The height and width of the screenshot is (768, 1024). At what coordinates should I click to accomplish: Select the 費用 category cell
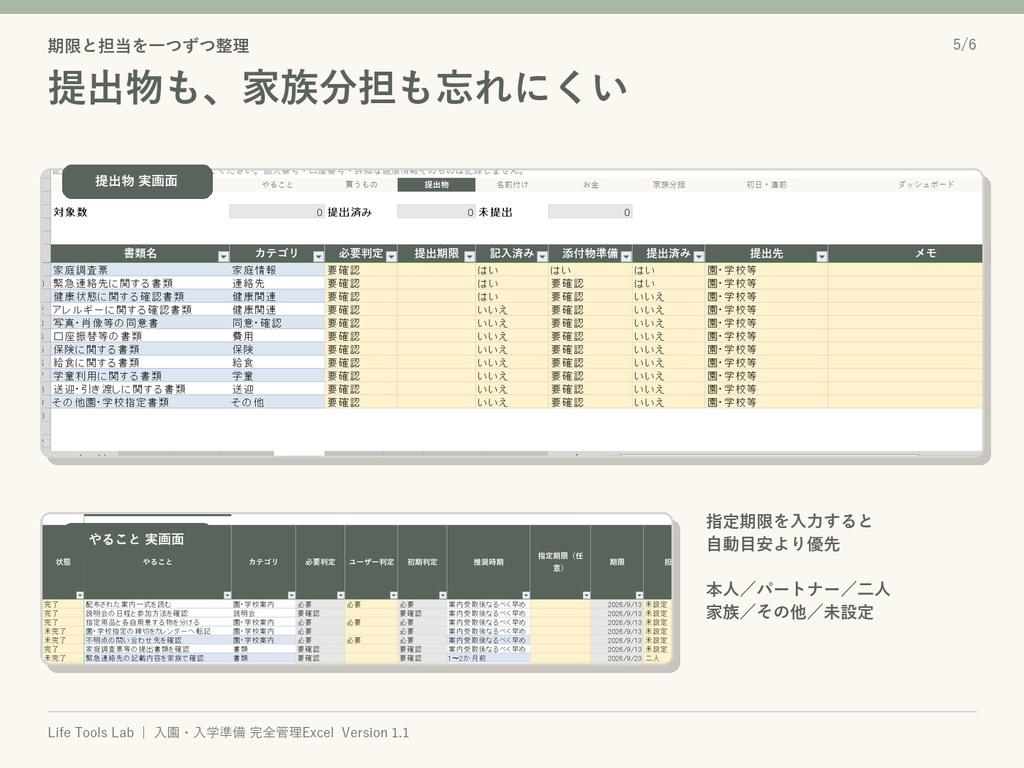277,336
